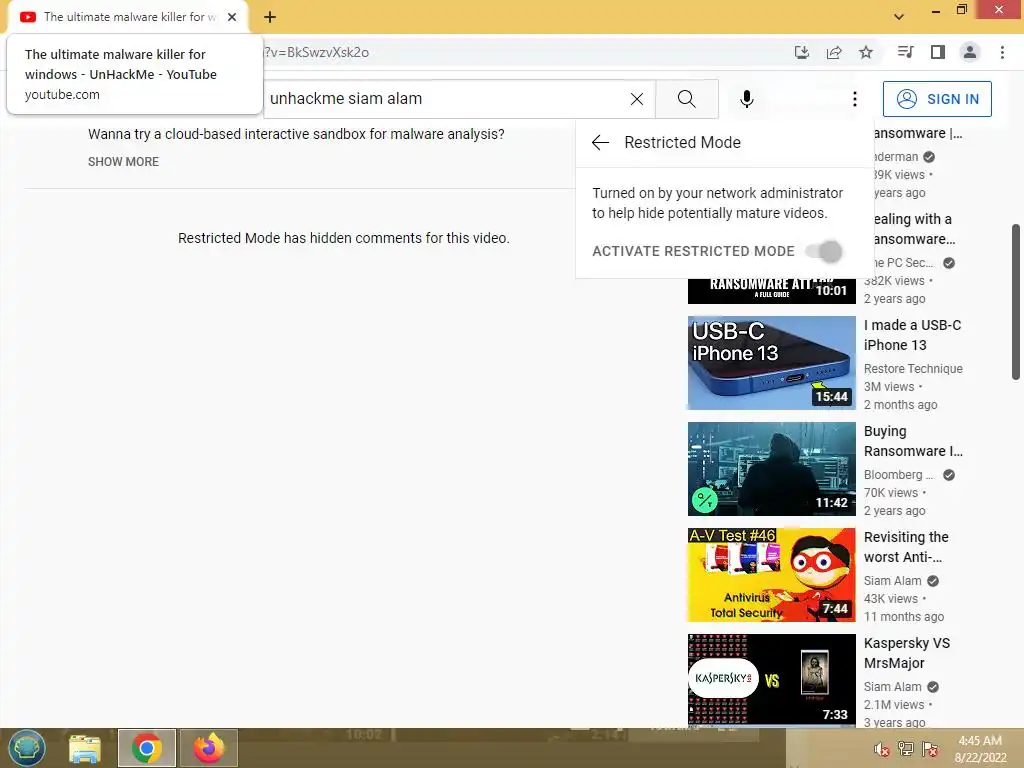Open Ransomware Attack 10:01 thumbnail
The image size is (1024, 768).
[771, 291]
